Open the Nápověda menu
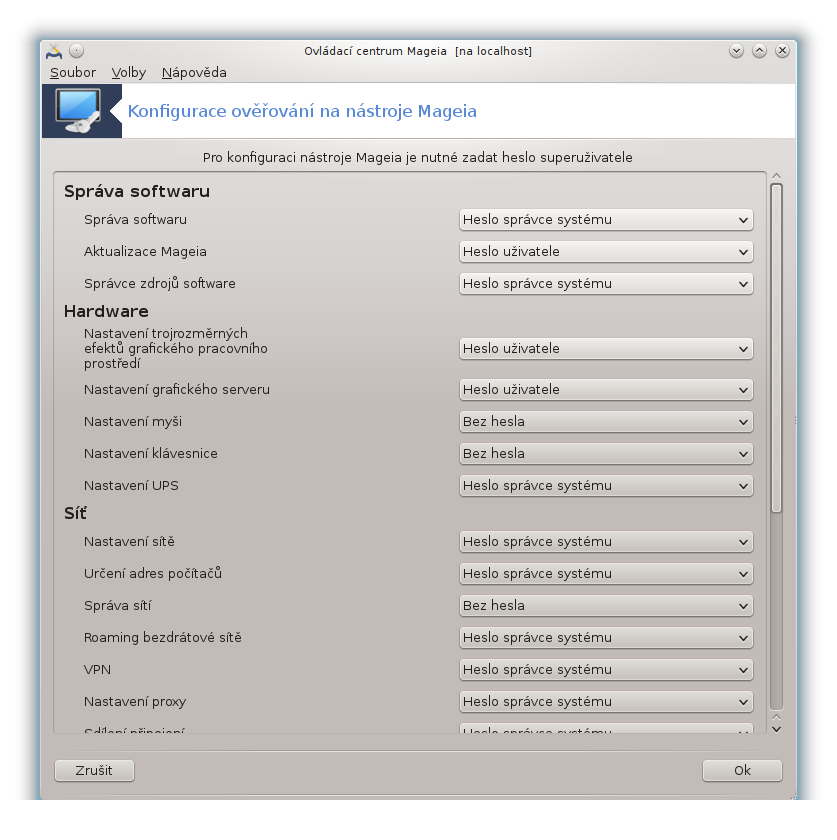The image size is (837, 840). tap(194, 72)
